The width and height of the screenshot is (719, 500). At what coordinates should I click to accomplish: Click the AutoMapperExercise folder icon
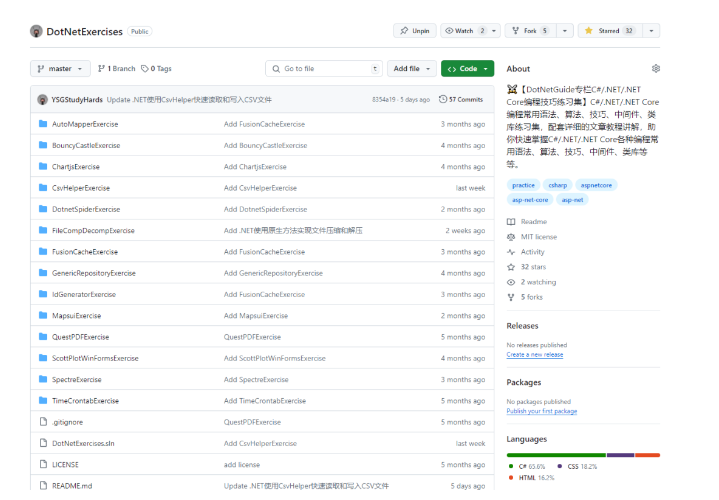43,124
